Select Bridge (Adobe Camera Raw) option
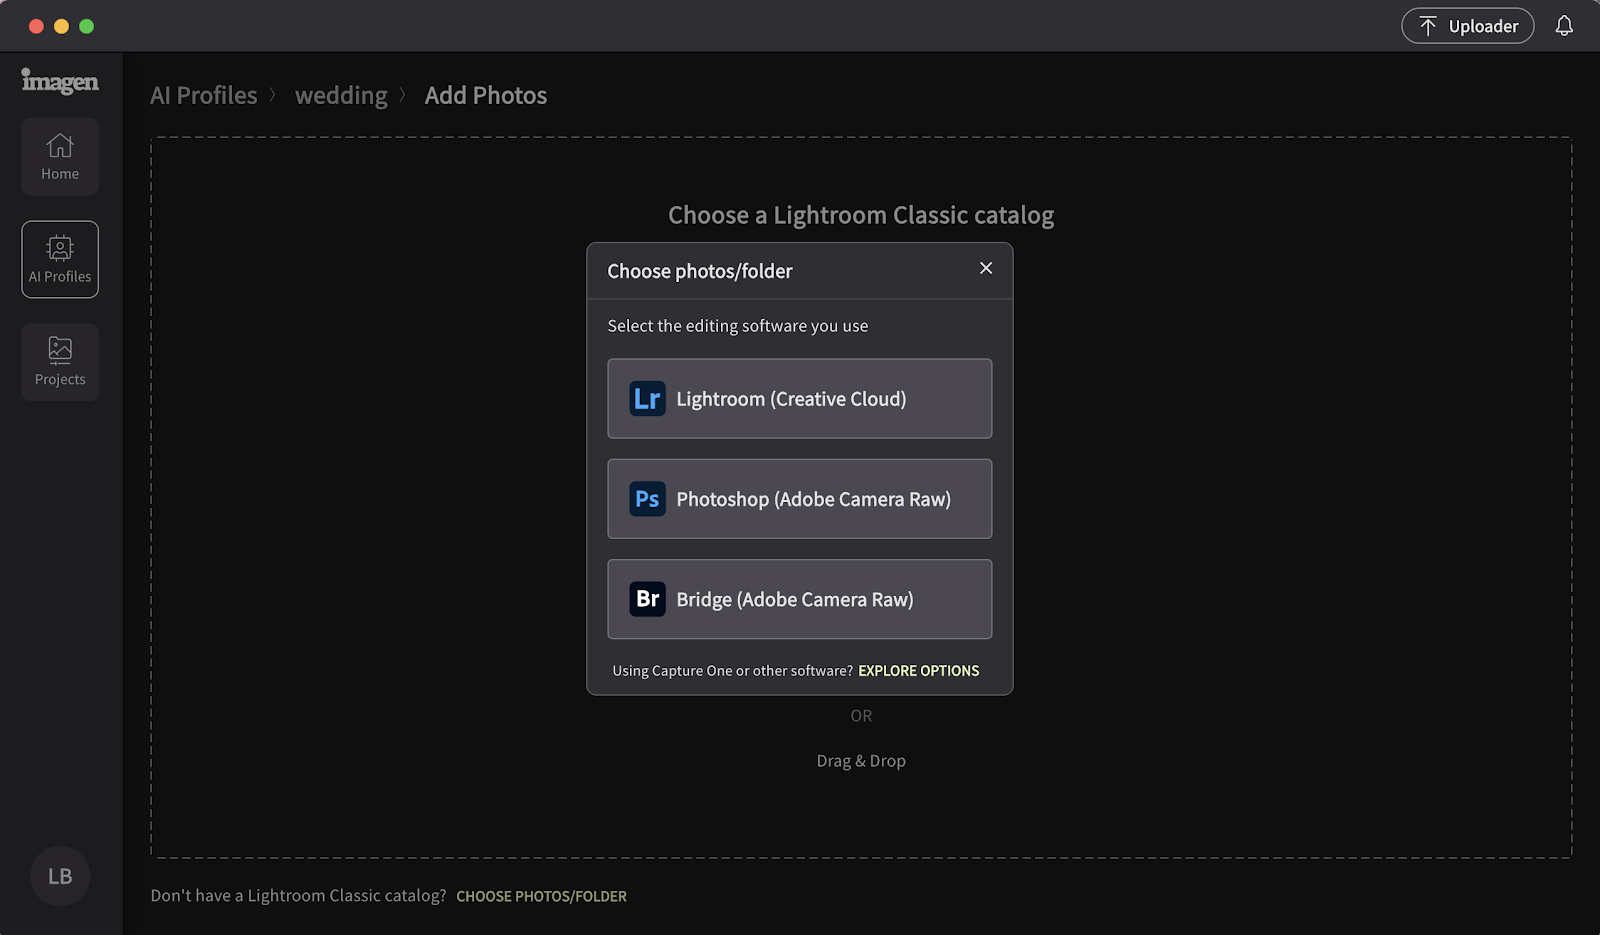Screen dimensions: 1600x935 (800, 599)
